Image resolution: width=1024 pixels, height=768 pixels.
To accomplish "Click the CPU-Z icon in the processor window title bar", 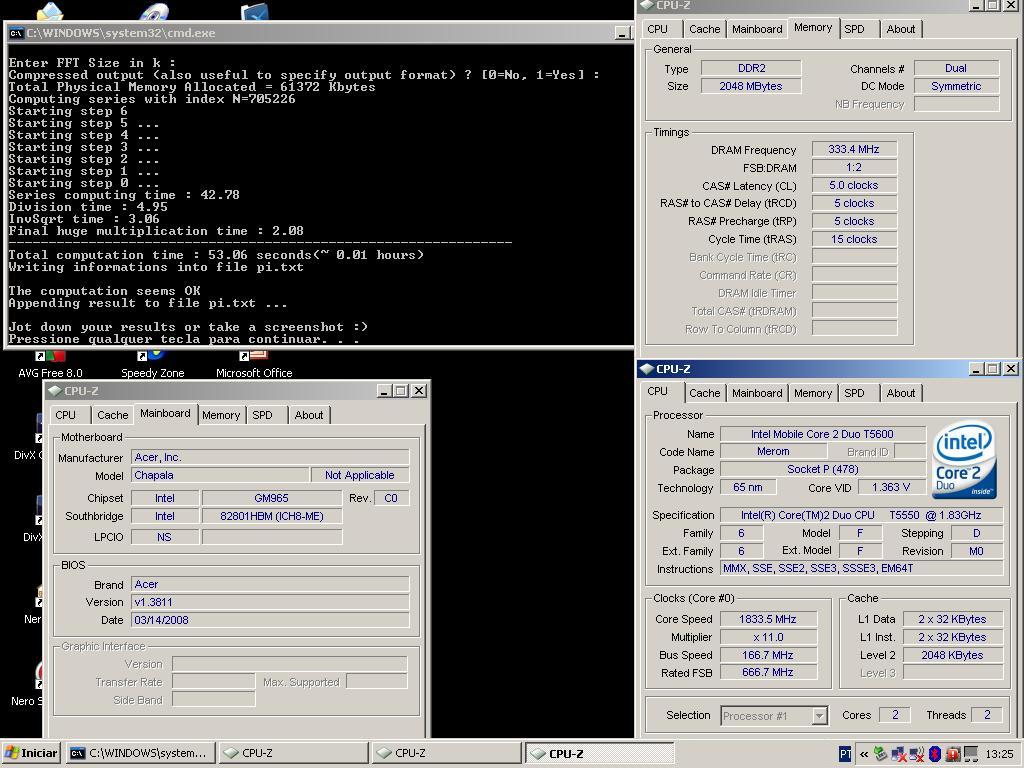I will click(x=647, y=369).
